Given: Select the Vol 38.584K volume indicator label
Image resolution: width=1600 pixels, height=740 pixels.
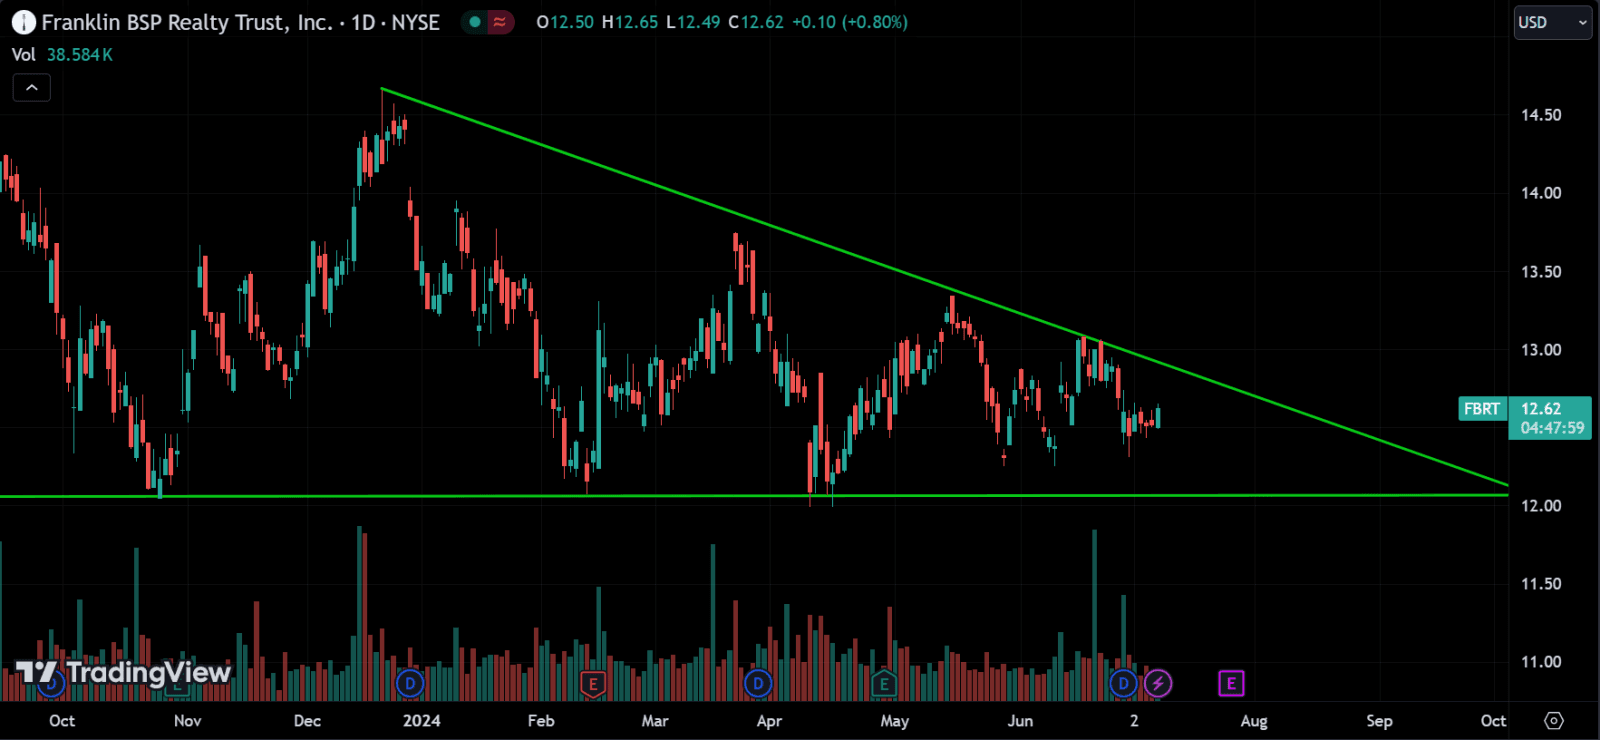Looking at the screenshot, I should 62,55.
